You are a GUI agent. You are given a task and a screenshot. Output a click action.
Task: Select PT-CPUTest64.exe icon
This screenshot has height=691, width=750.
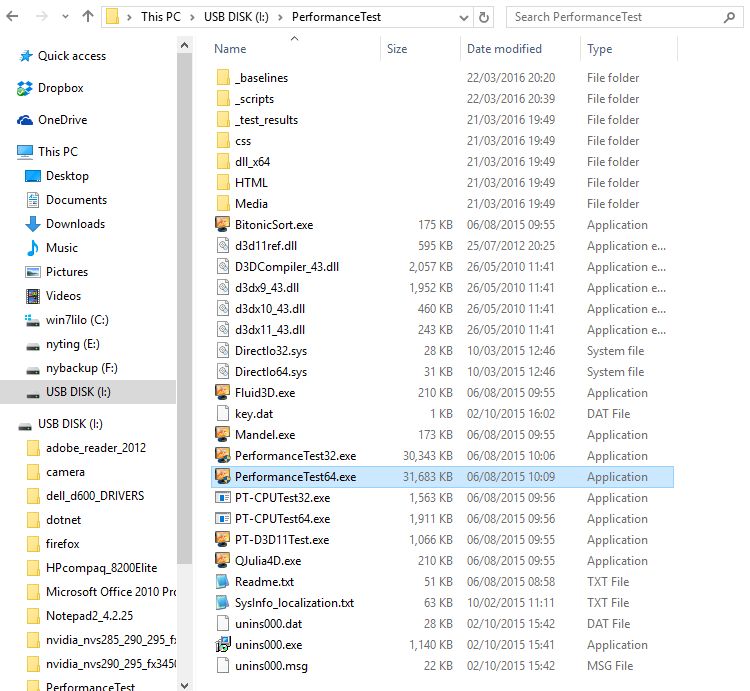(x=223, y=519)
